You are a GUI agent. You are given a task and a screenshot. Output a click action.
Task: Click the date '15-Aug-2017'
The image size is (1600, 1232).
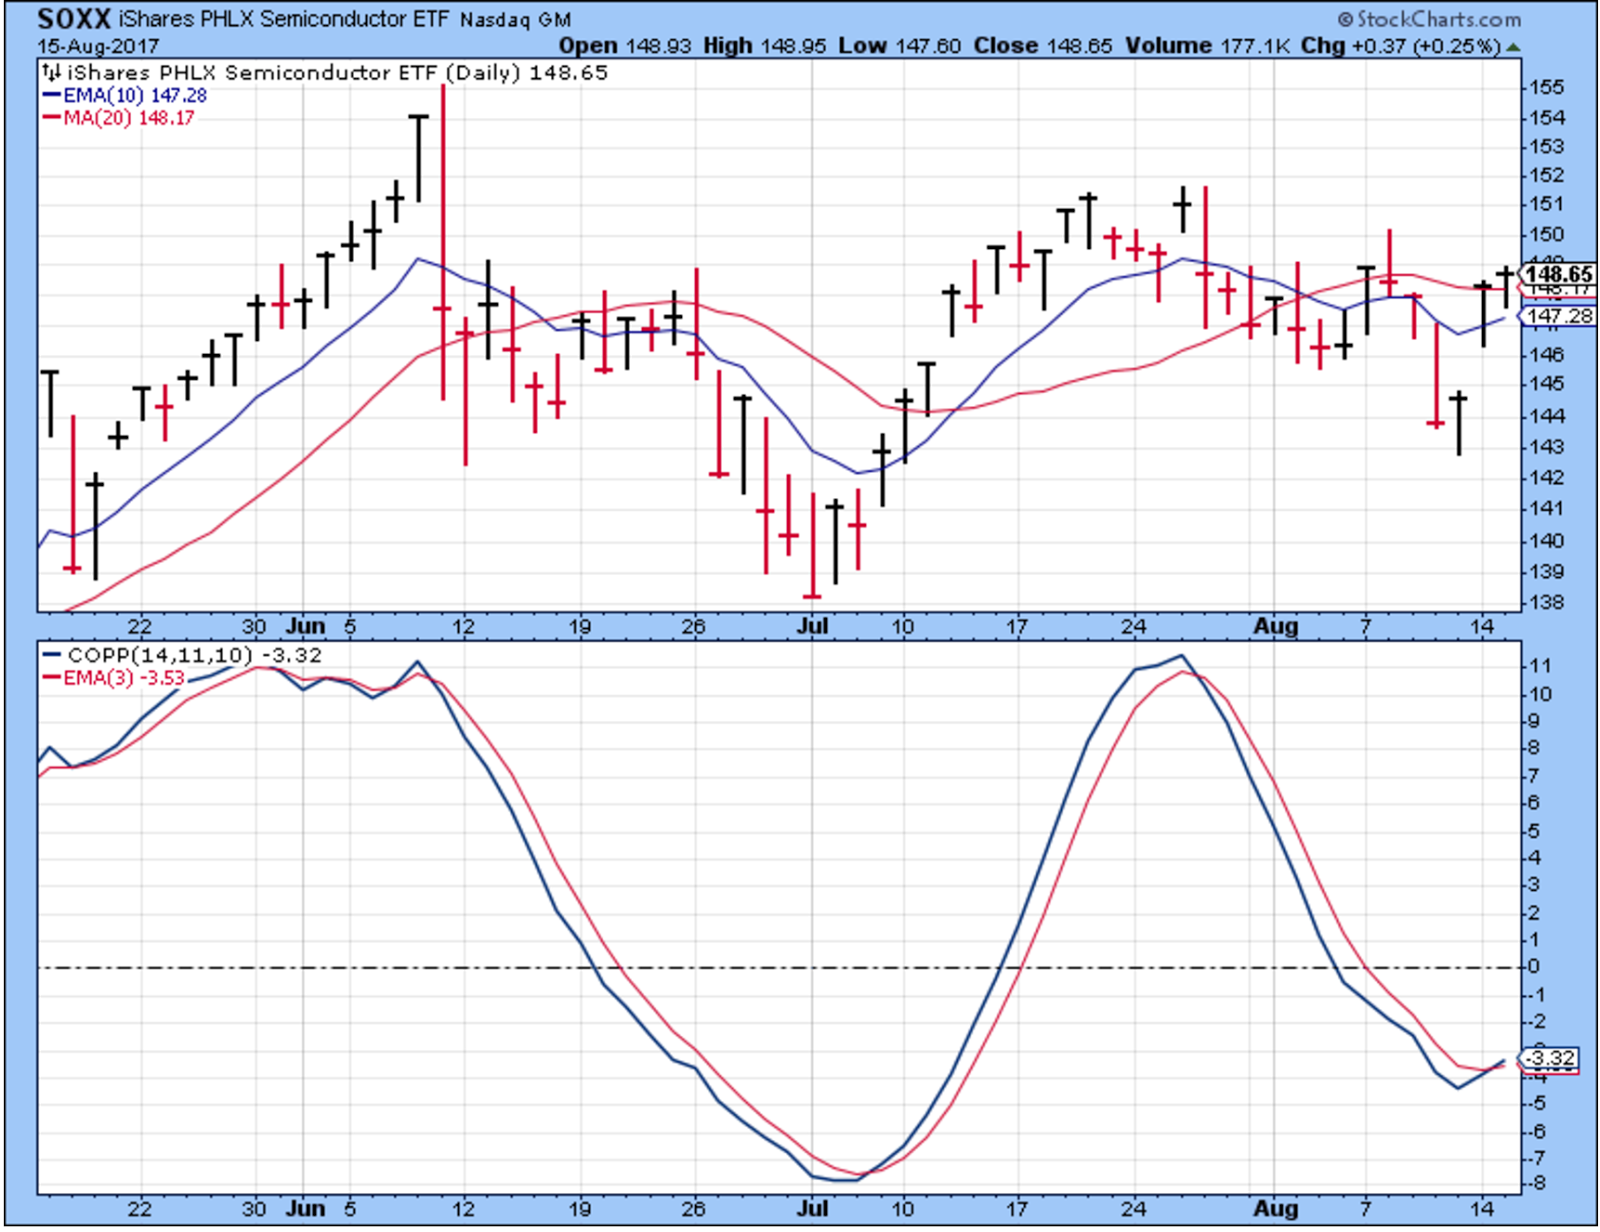pos(99,46)
